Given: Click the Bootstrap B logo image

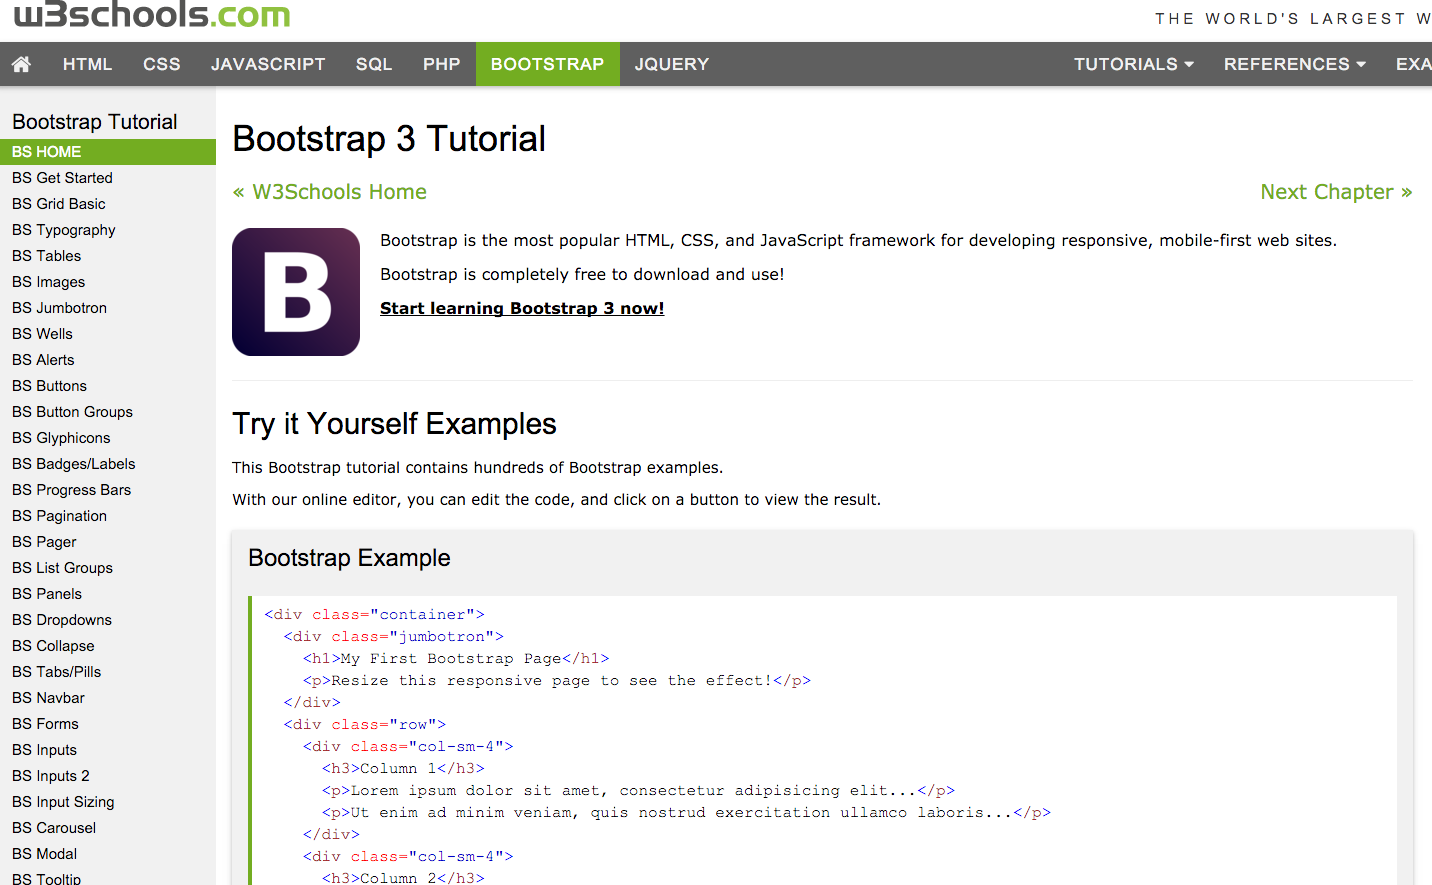Looking at the screenshot, I should coord(296,292).
